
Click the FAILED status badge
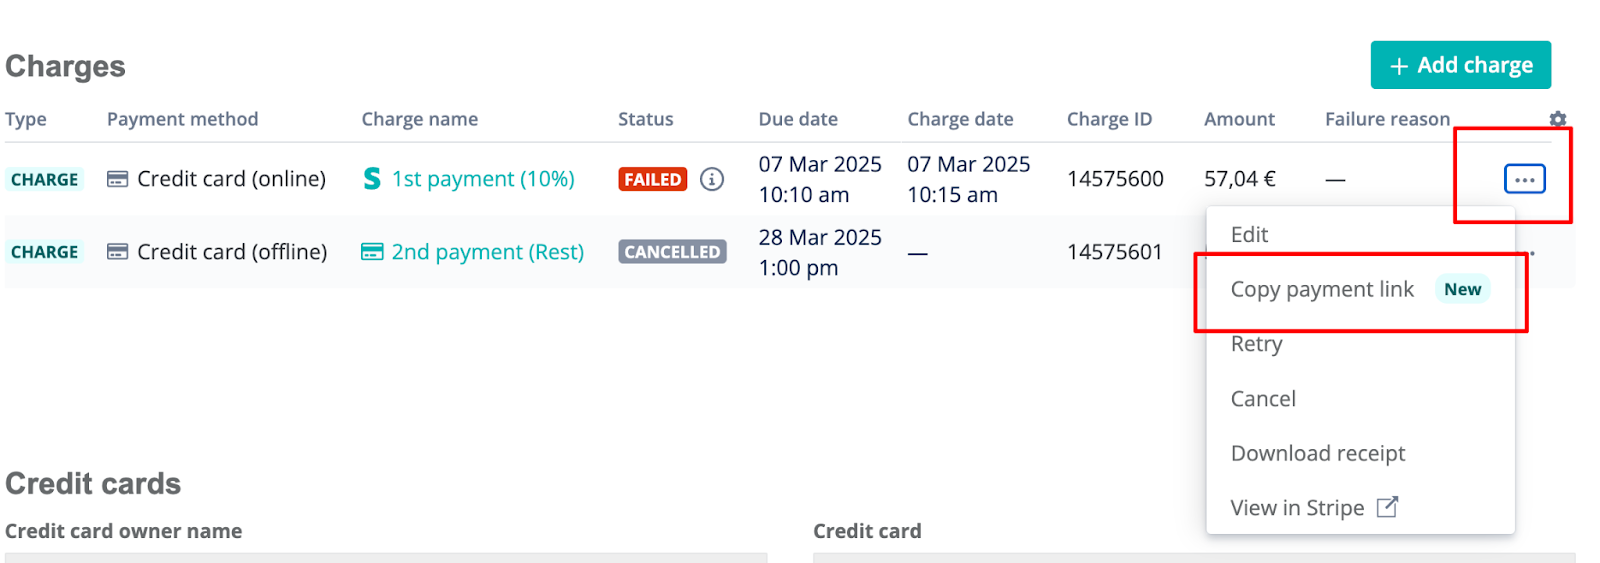tap(653, 179)
